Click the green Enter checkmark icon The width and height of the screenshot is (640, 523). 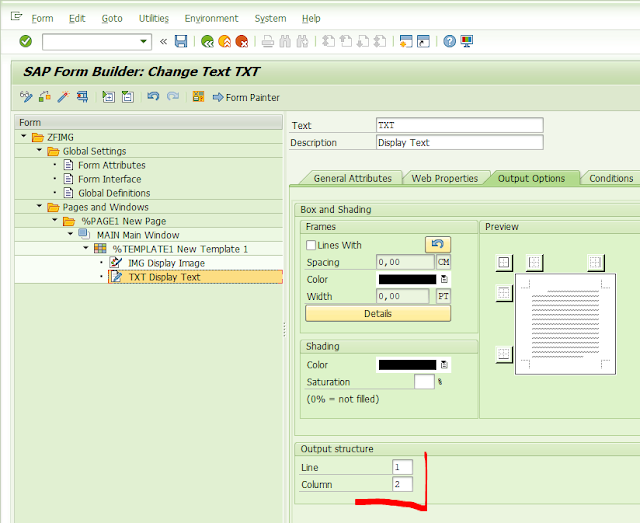tap(26, 41)
